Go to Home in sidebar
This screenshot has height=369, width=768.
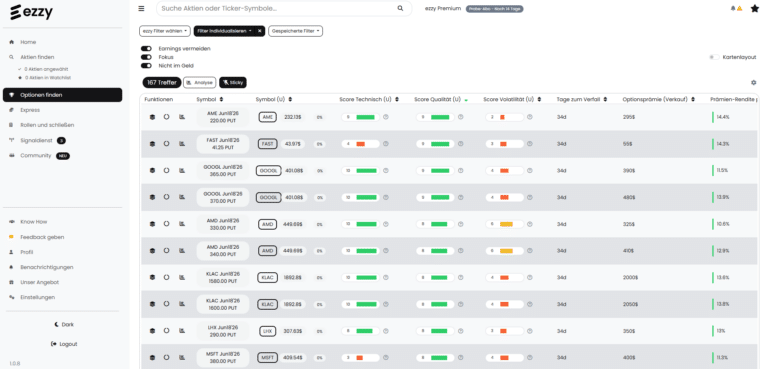tap(28, 42)
